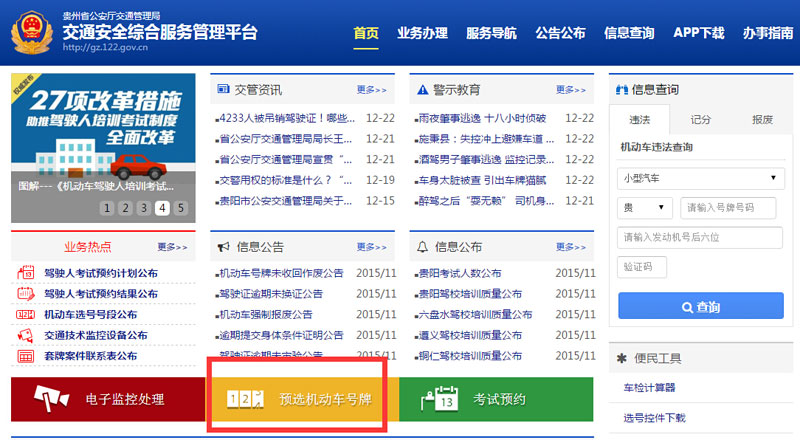Image resolution: width=800 pixels, height=440 pixels.
Task: Click the table icon beside 套牌案件联系表公布
Action: pos(26,356)
